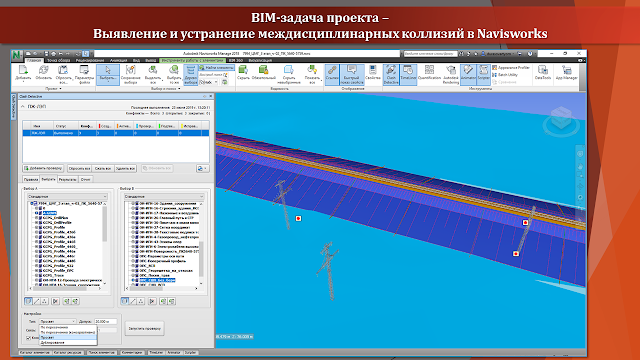Switch to the Главная ribbon tab
Viewport: 640px width, 360px height.
34,60
